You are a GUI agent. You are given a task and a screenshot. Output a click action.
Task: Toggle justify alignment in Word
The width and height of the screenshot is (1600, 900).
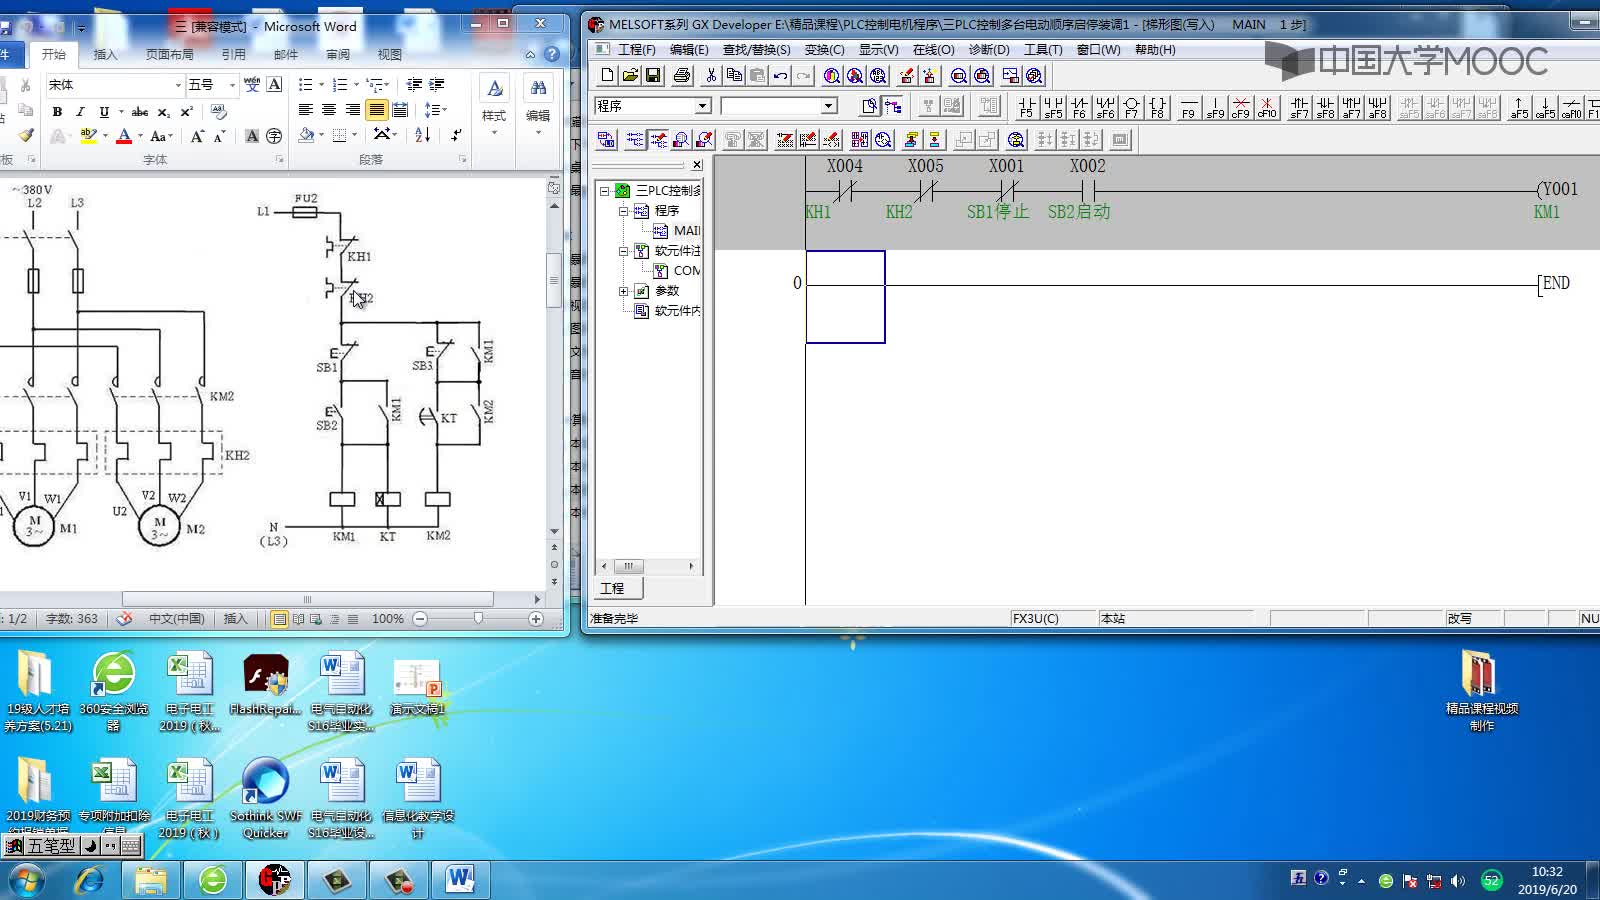(376, 110)
